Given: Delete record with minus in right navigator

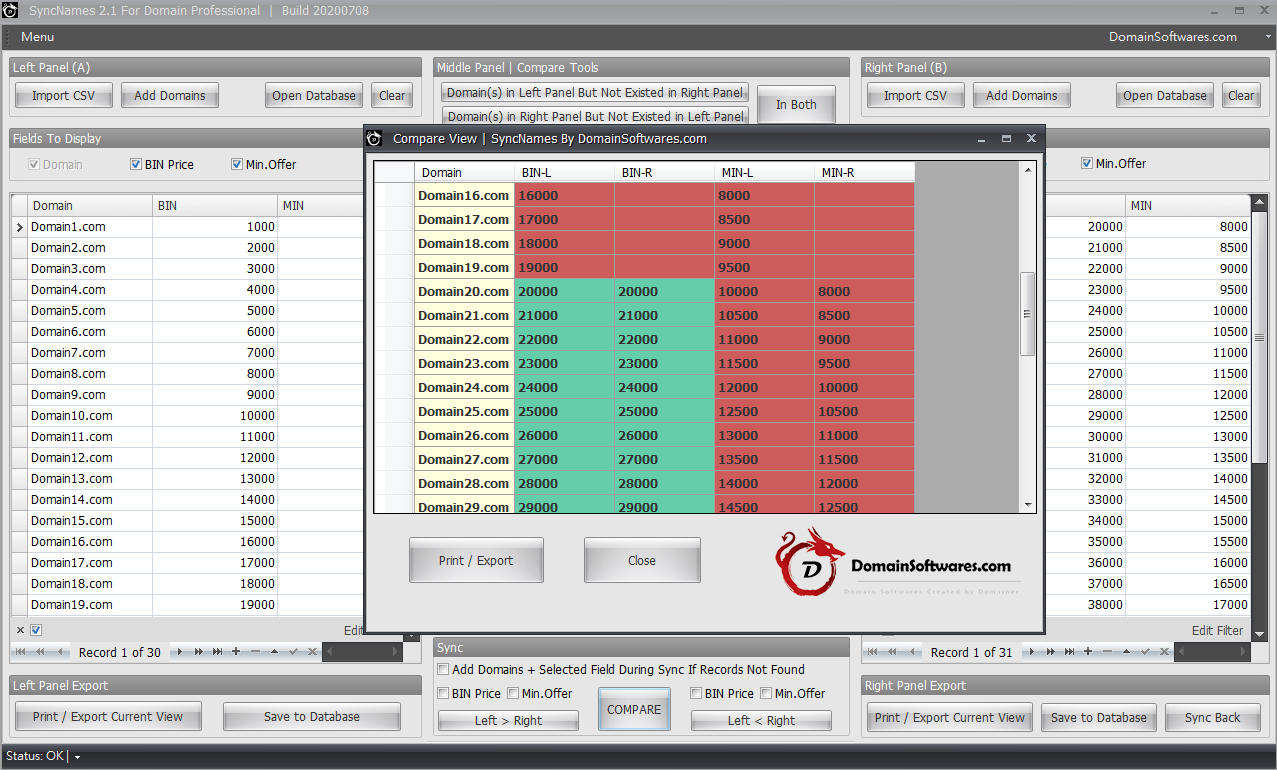Looking at the screenshot, I should pos(1107,652).
